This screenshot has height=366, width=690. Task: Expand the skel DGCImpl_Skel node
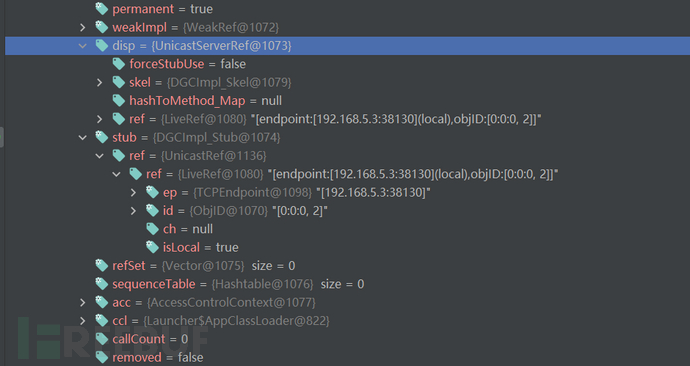tap(99, 82)
